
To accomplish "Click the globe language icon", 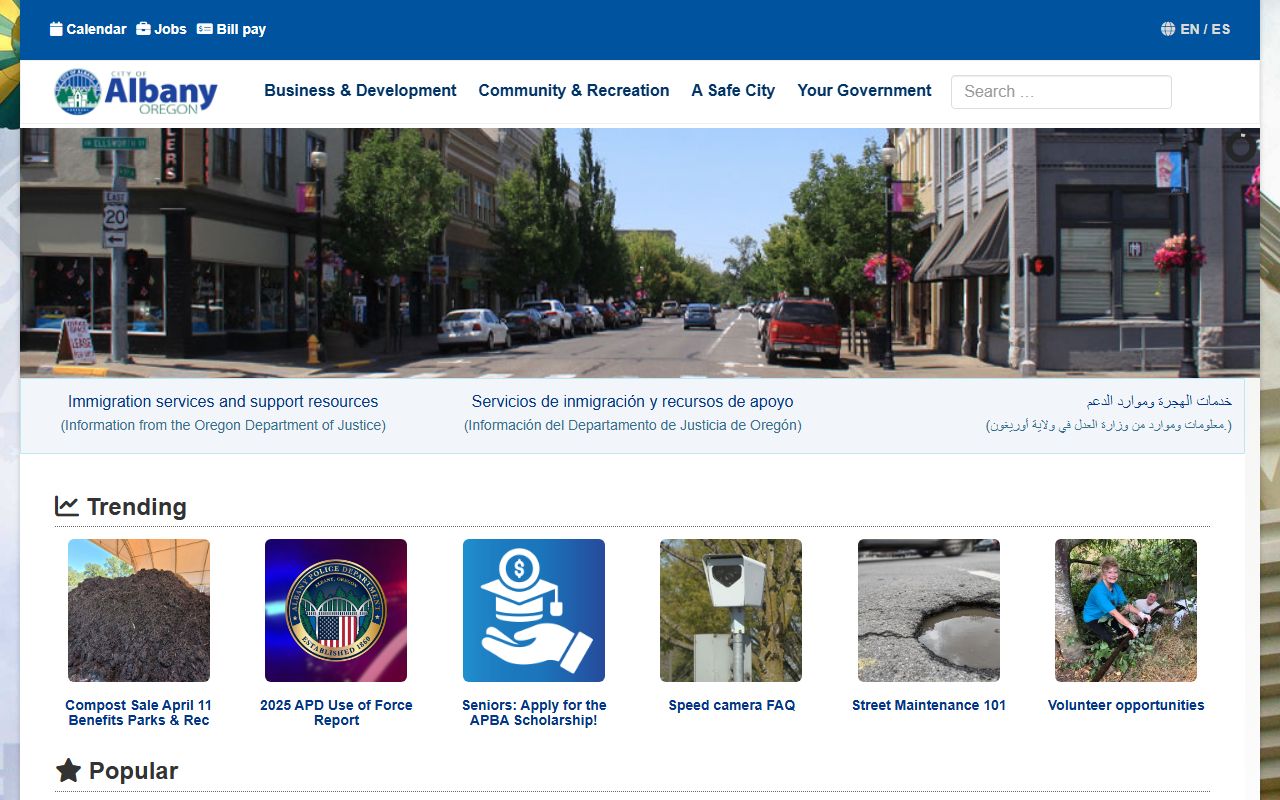I will [1168, 29].
